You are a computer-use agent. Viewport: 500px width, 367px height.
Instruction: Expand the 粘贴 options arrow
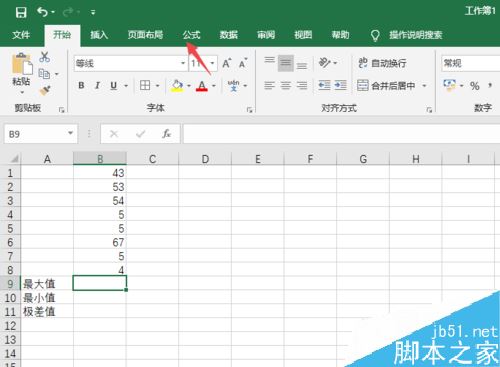22,92
